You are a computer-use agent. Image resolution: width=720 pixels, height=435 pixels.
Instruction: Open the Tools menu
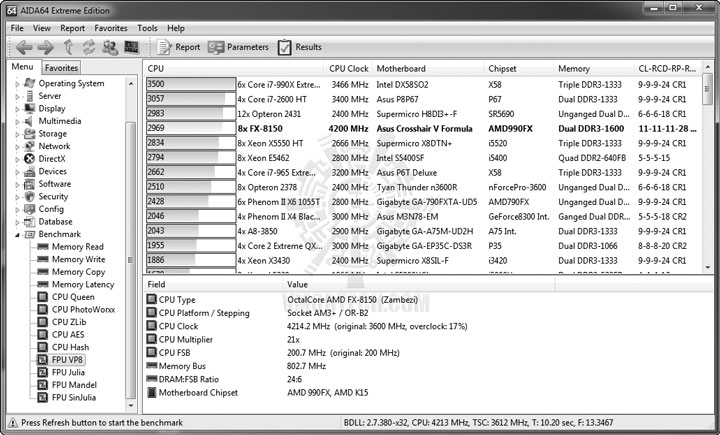coord(147,28)
